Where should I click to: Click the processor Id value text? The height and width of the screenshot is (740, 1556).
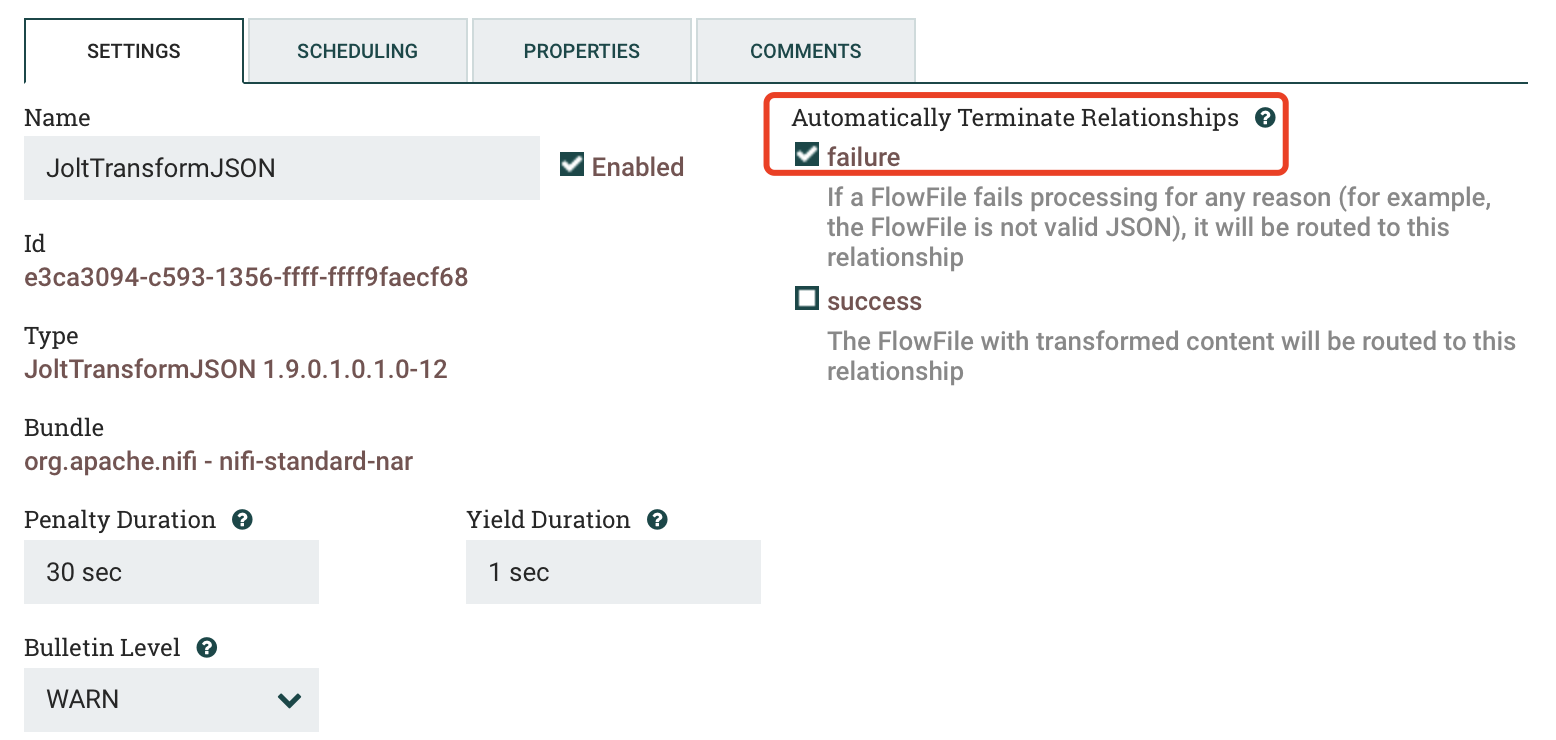[246, 277]
